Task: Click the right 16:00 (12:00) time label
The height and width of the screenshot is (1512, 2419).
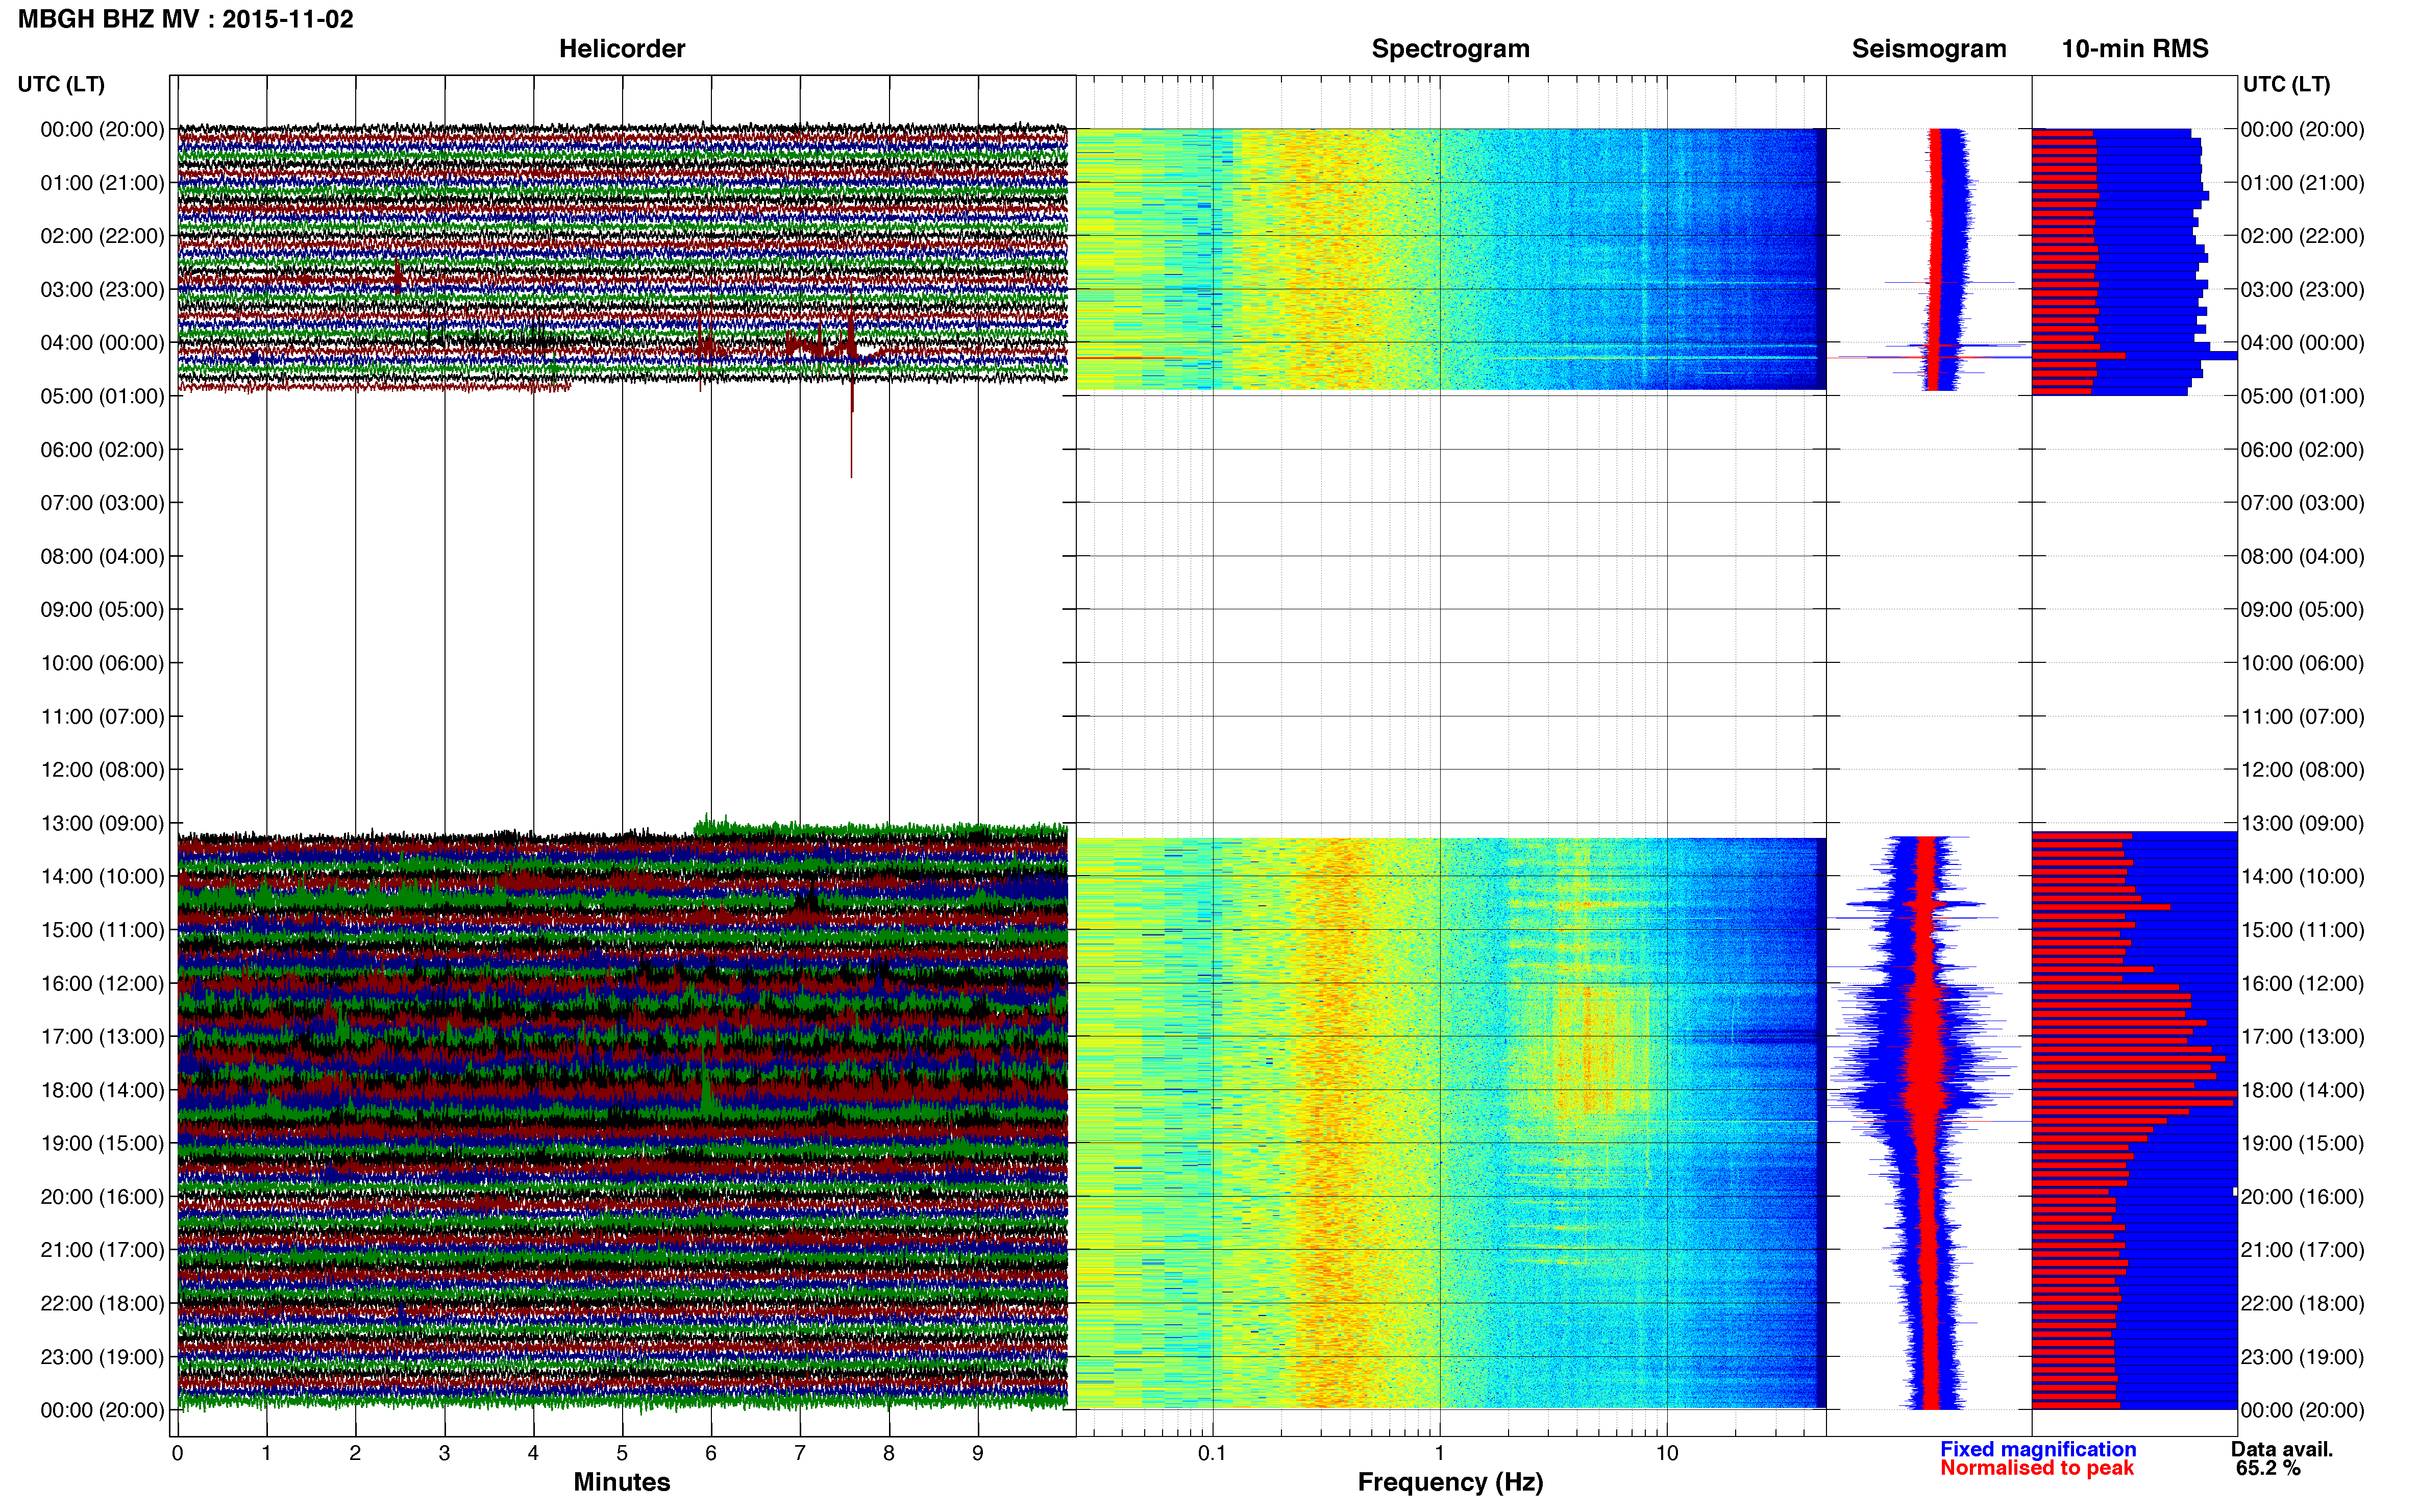Action: pyautogui.click(x=2302, y=983)
